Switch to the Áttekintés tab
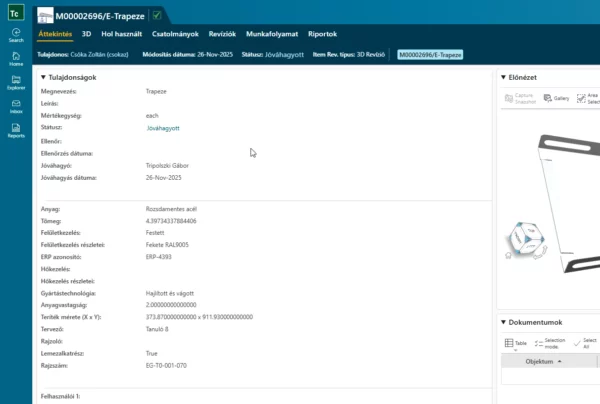Viewport: 600px width, 404px height. tap(55, 34)
